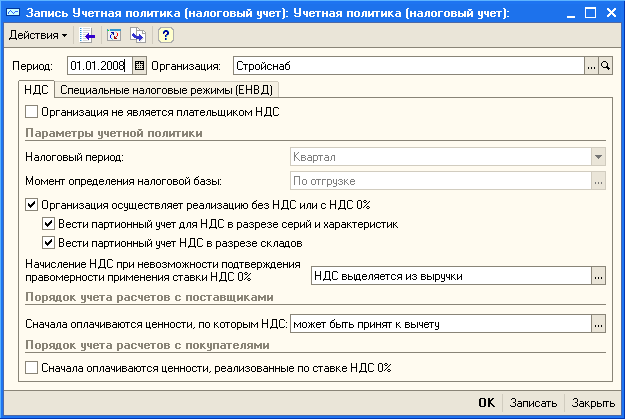Open the Действия menu
625x419 pixels.
(x=38, y=35)
